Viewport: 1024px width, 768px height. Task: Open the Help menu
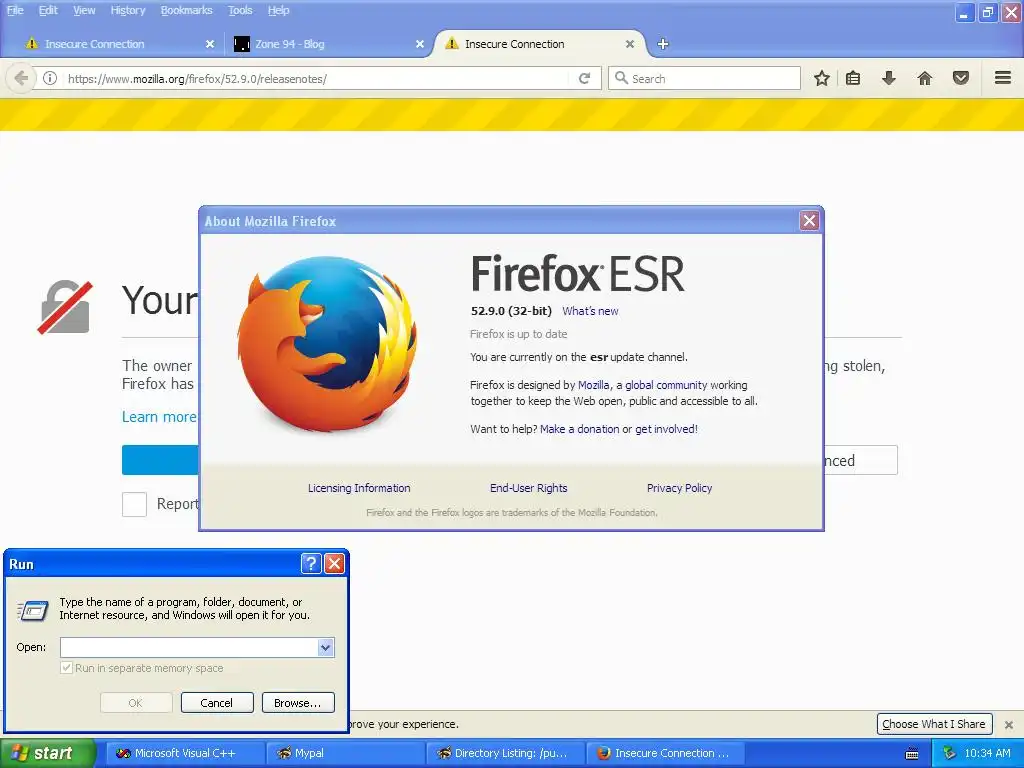[x=278, y=10]
